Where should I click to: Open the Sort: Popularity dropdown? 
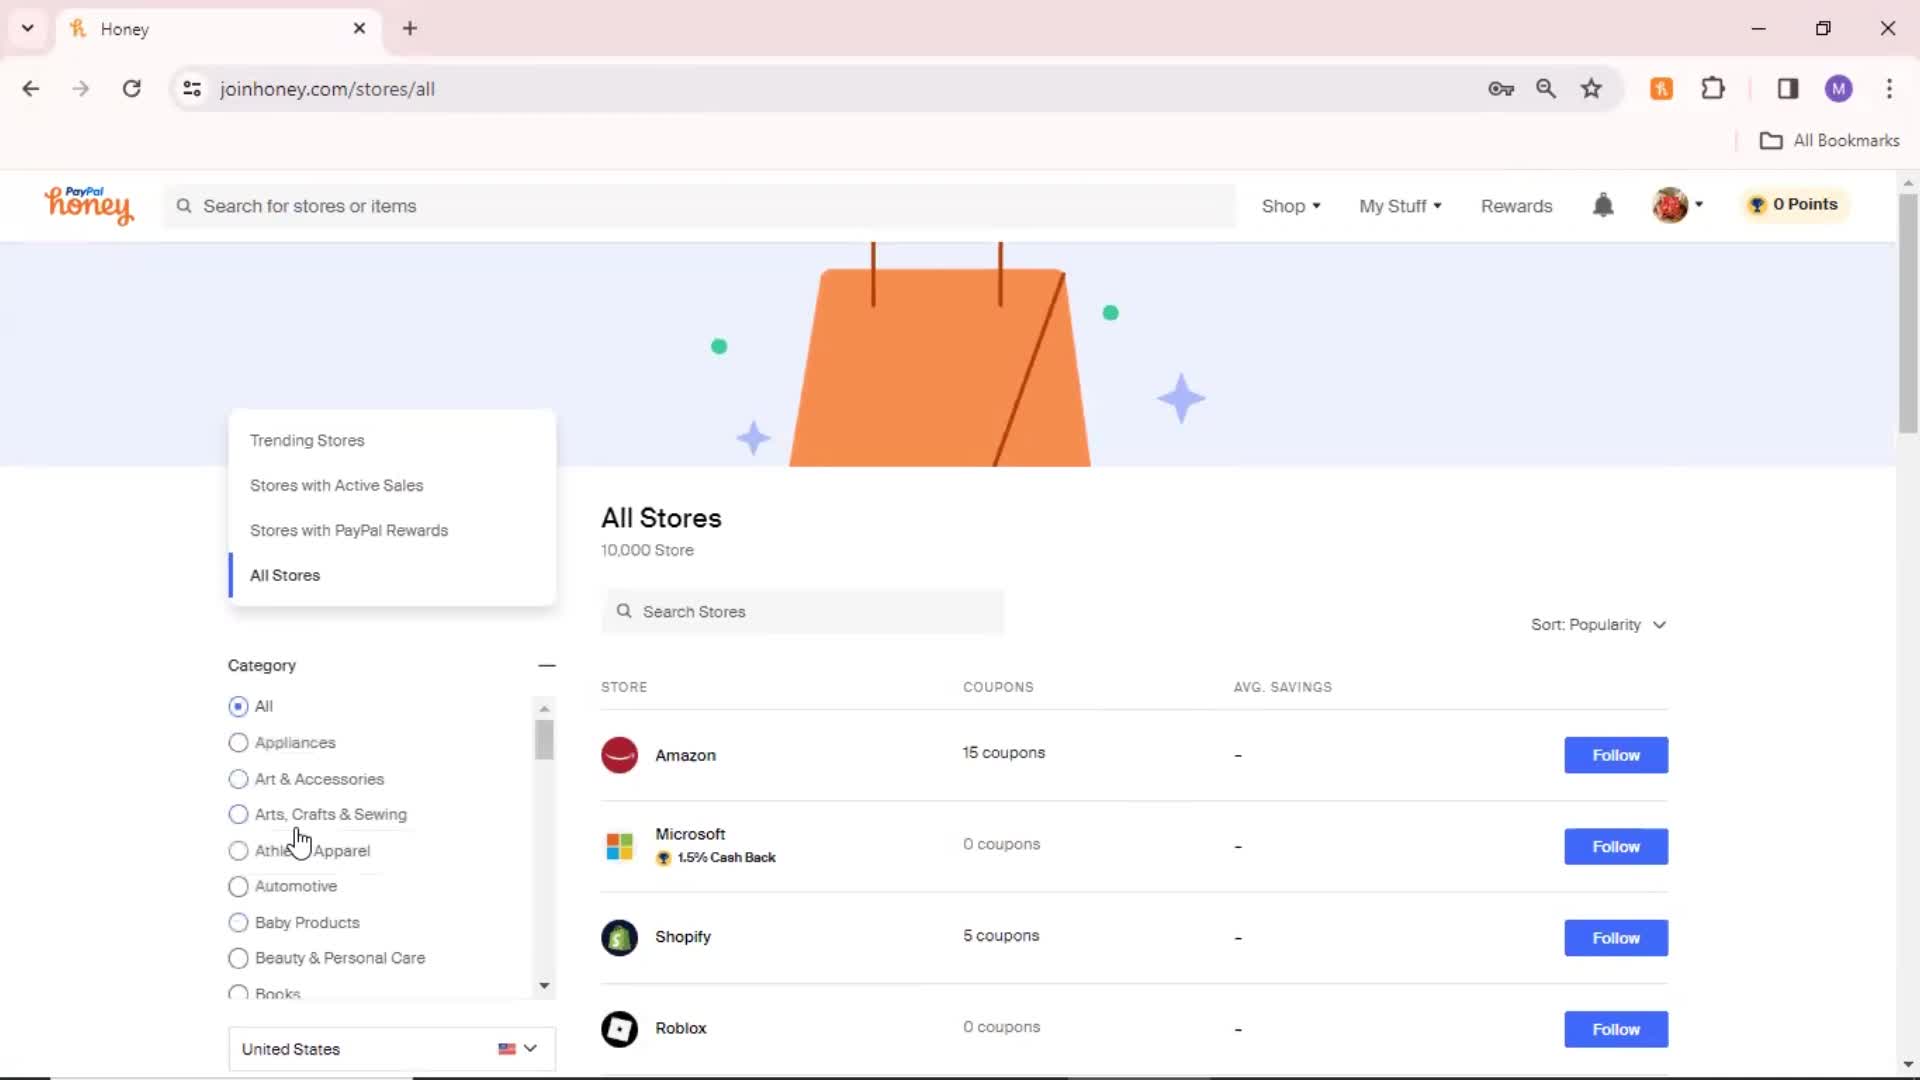click(x=1598, y=625)
